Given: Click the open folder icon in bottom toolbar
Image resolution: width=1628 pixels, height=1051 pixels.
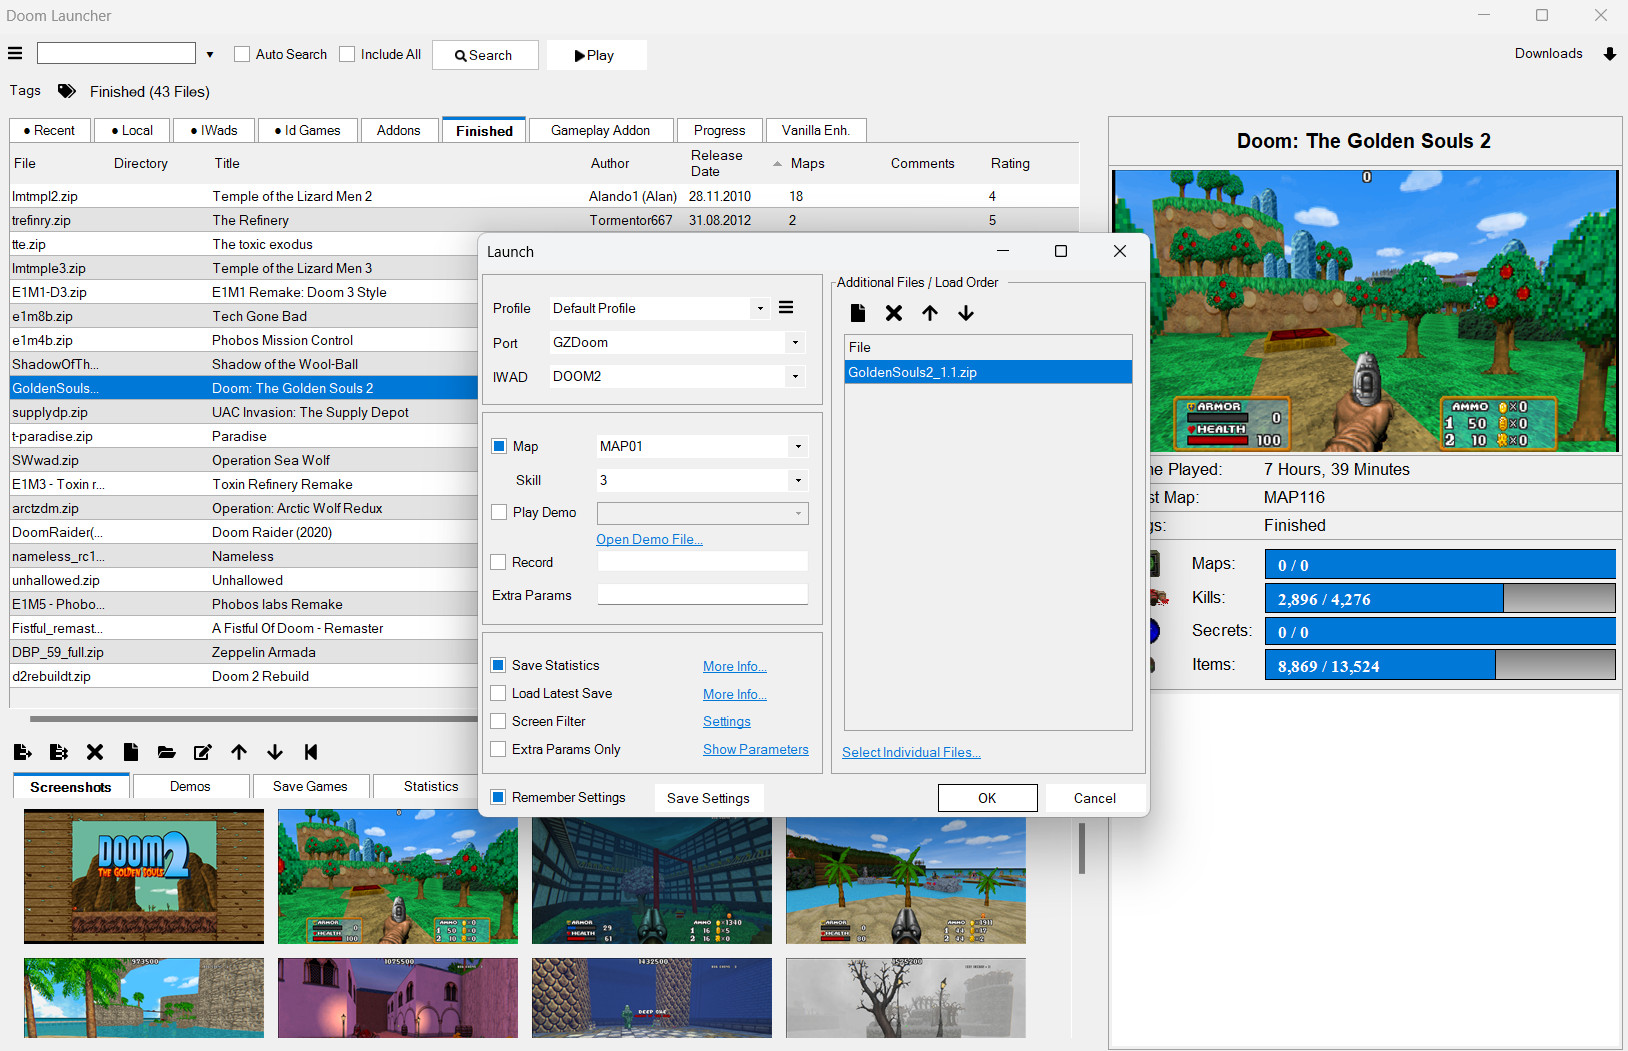Looking at the screenshot, I should 167,752.
